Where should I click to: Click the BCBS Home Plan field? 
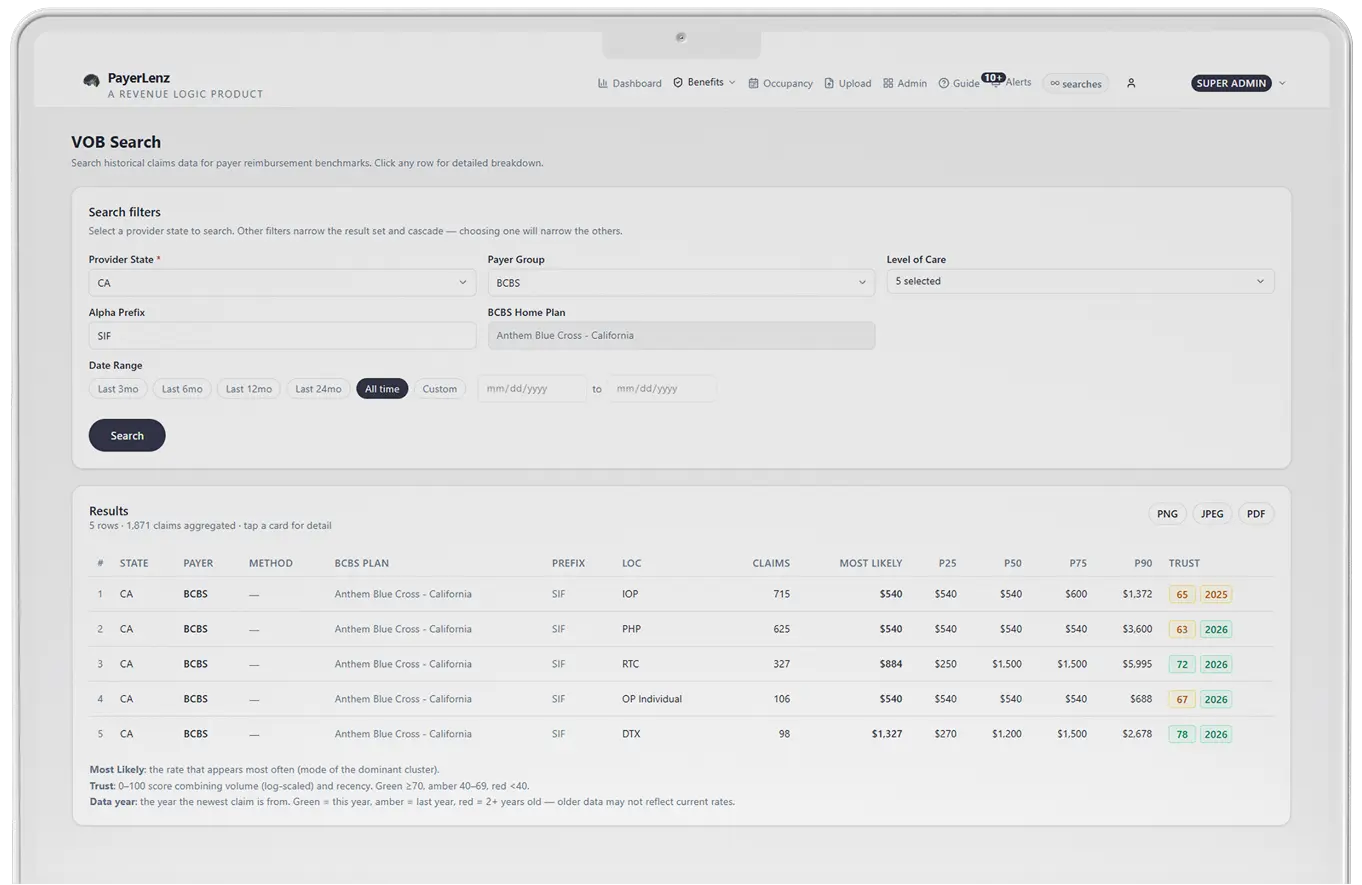(681, 335)
